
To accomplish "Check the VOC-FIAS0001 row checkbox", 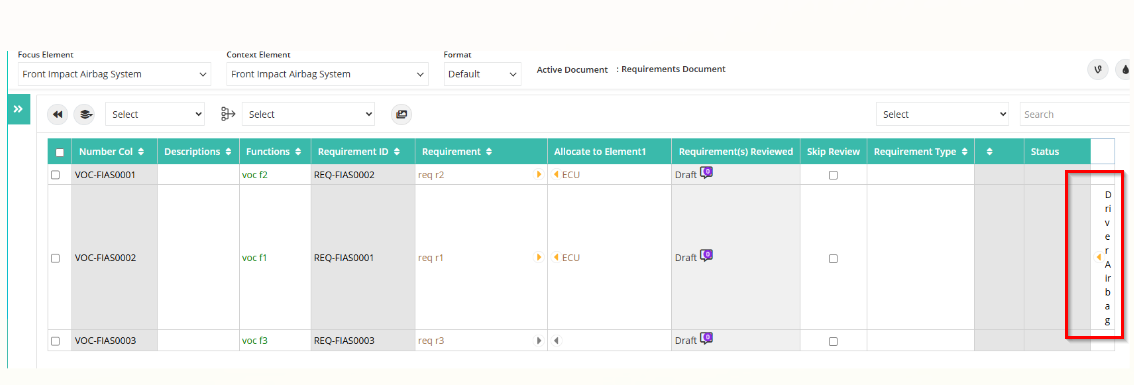I will point(56,175).
